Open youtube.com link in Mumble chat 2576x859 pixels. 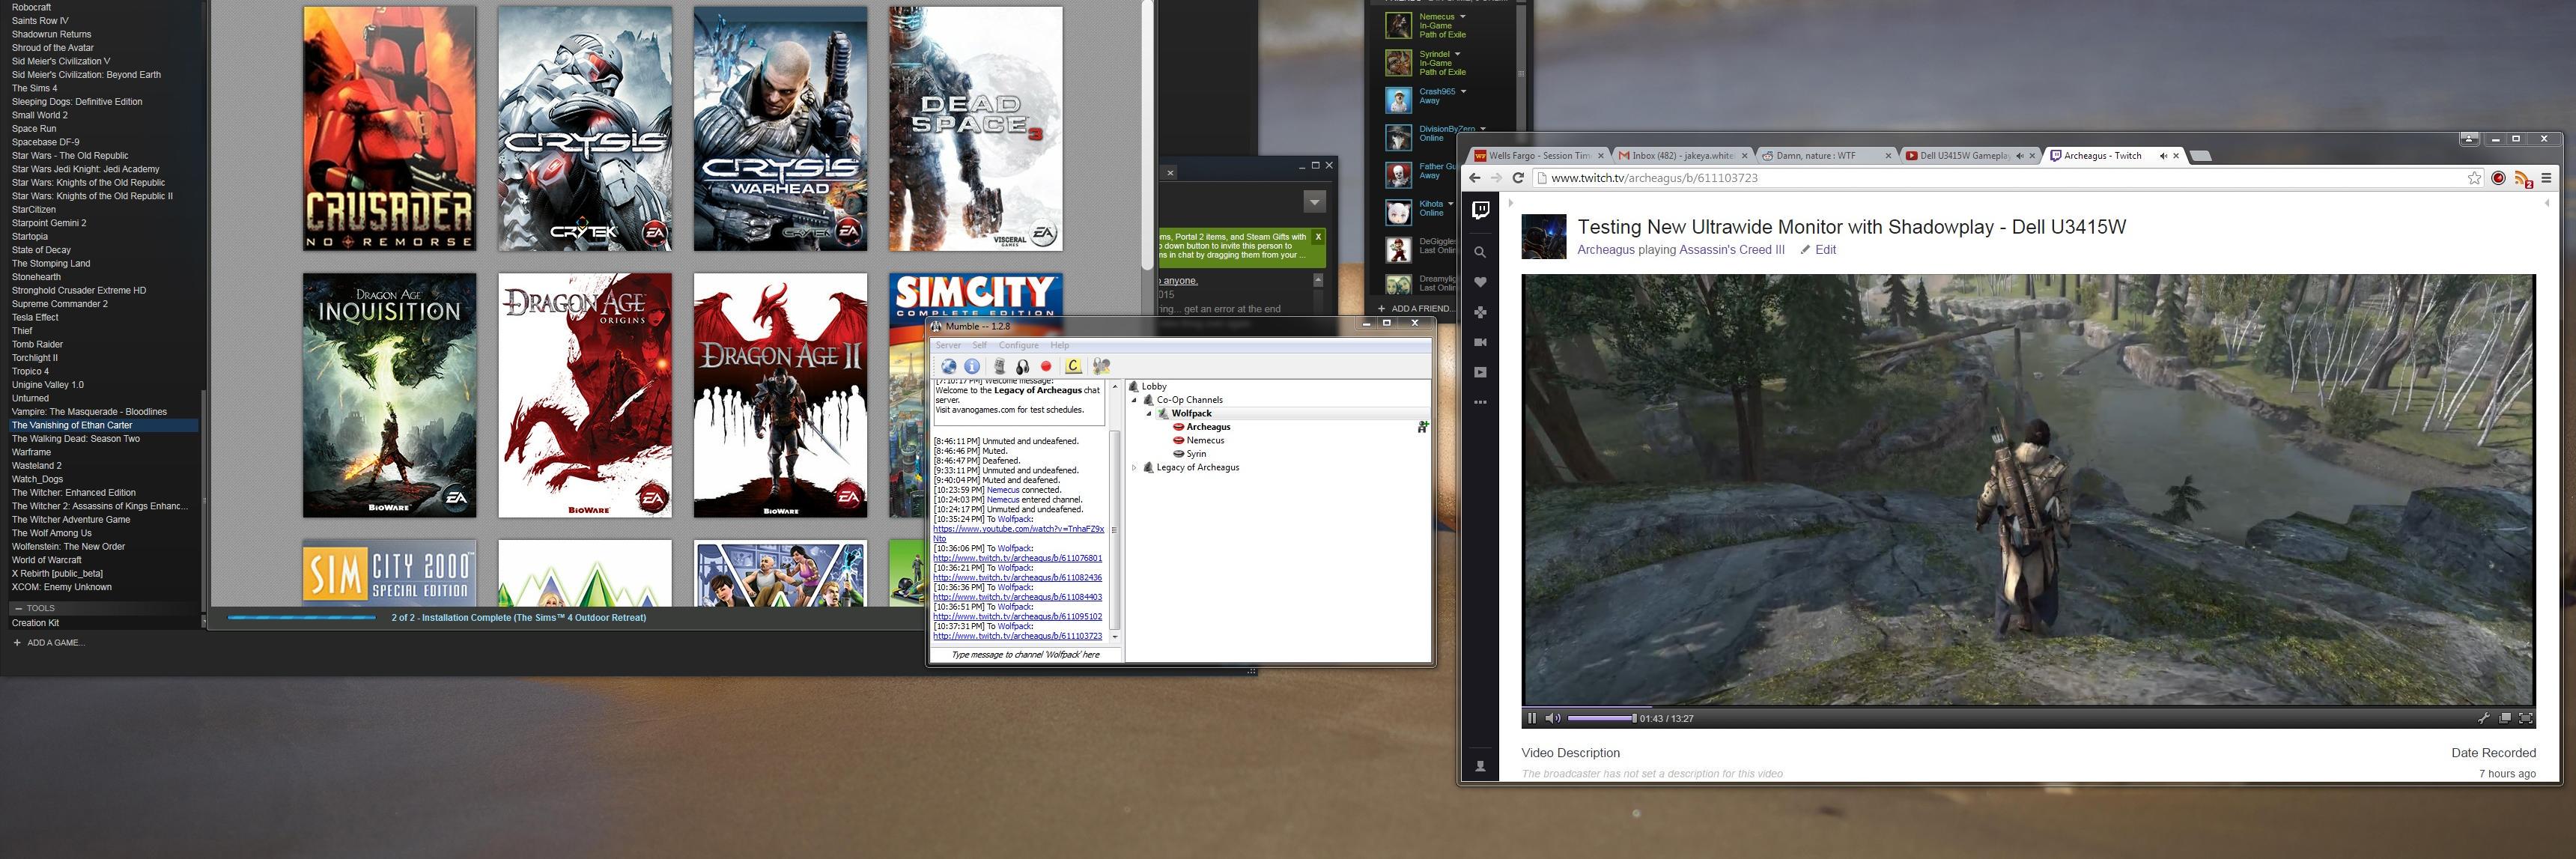1019,533
